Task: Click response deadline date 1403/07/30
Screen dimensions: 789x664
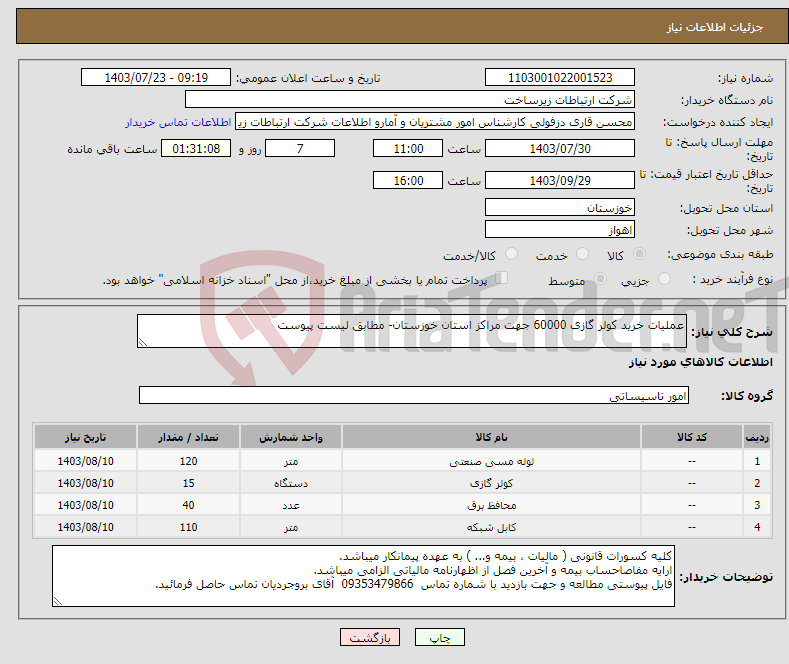Action: (x=560, y=148)
